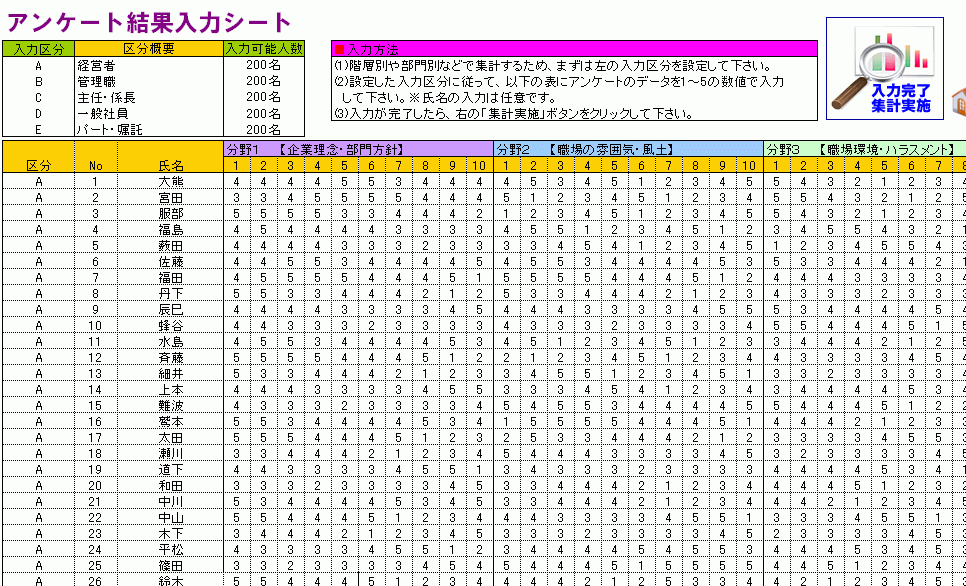Viewport: 966px width, 586px height.
Task: Click the magenta 入力方法 title bar
Action: point(574,48)
